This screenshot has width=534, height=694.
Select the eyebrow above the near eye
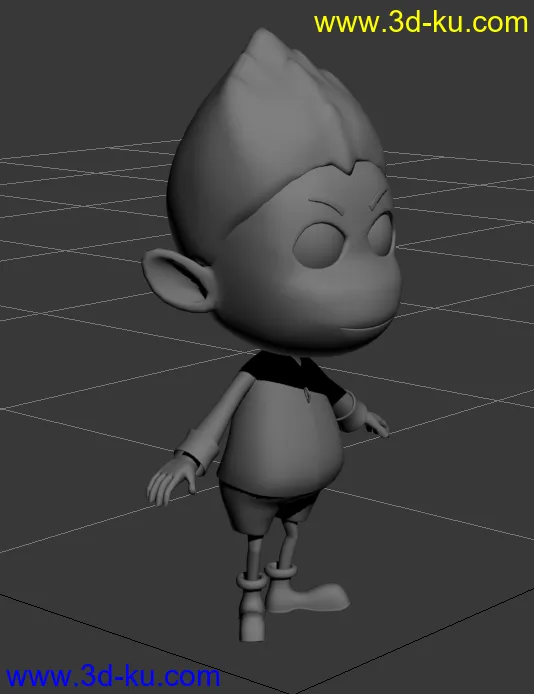327,206
